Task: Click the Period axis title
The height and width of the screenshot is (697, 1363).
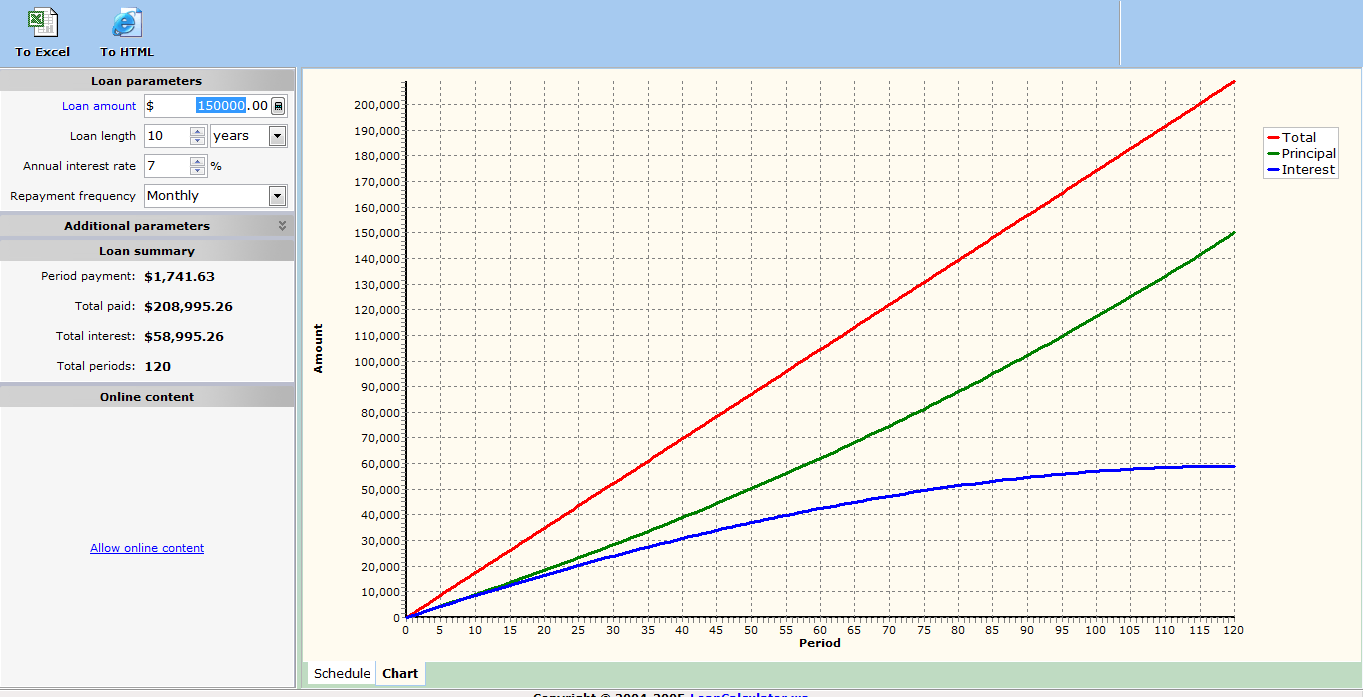Action: [819, 644]
